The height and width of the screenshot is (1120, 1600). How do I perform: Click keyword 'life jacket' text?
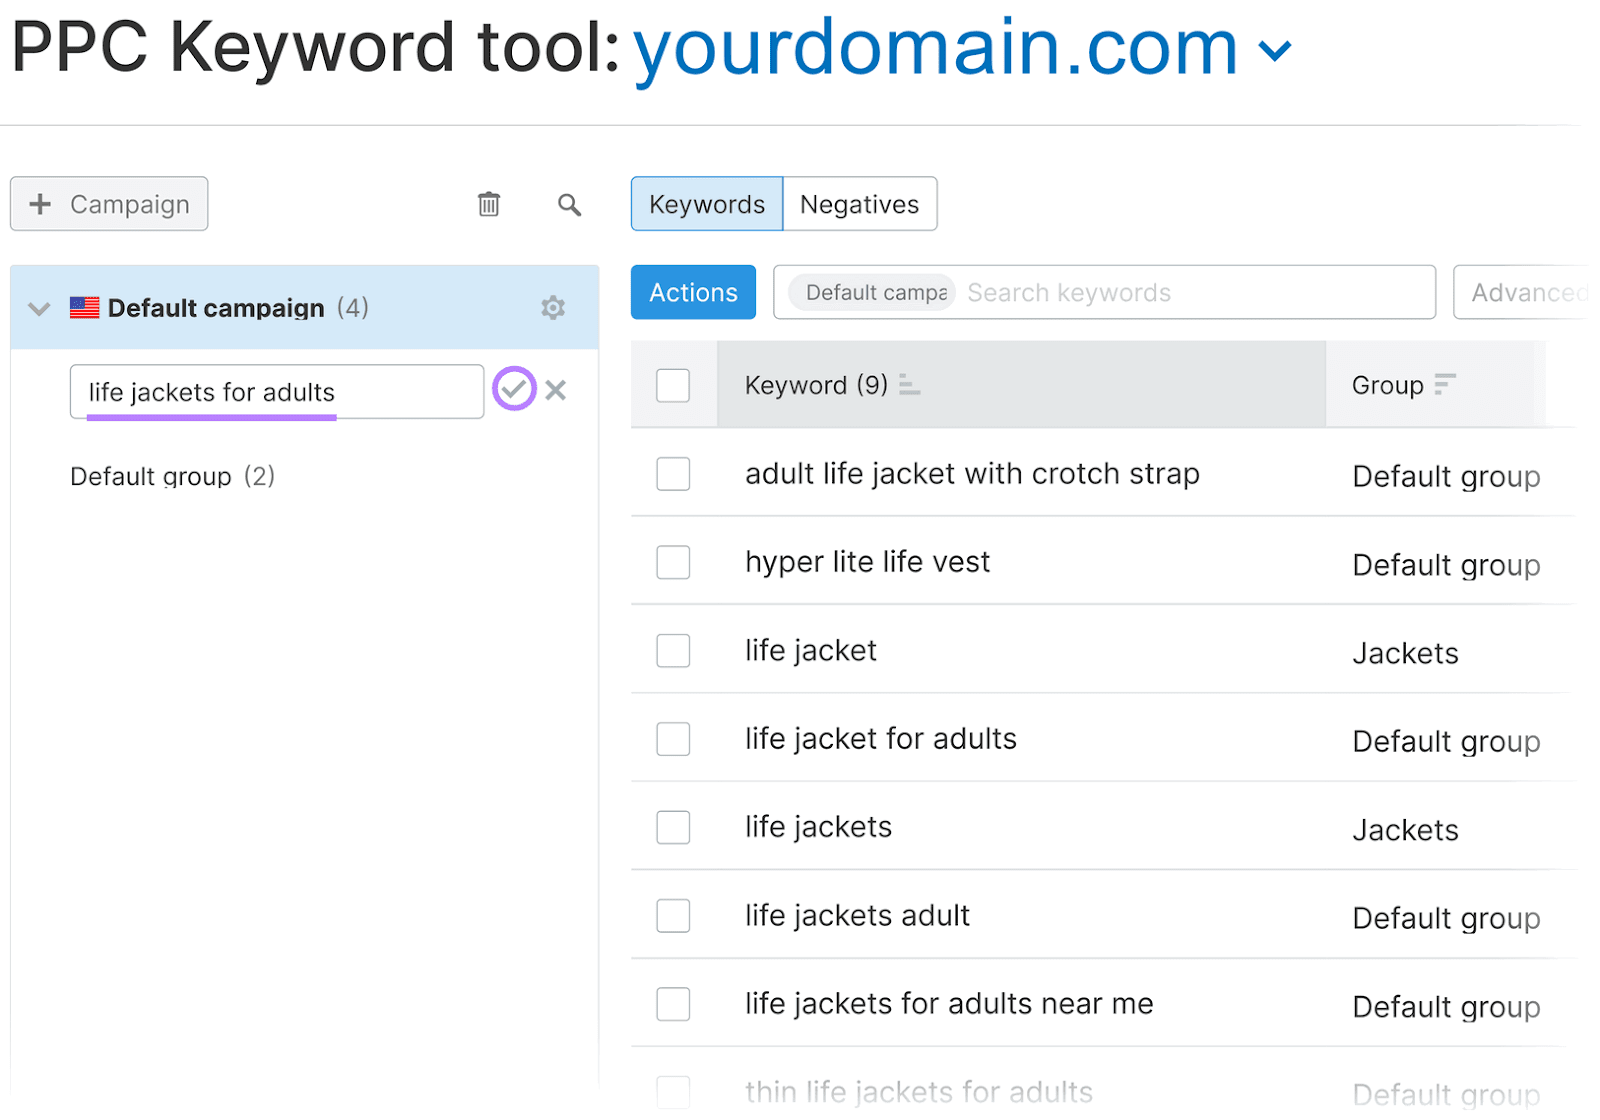click(x=810, y=651)
